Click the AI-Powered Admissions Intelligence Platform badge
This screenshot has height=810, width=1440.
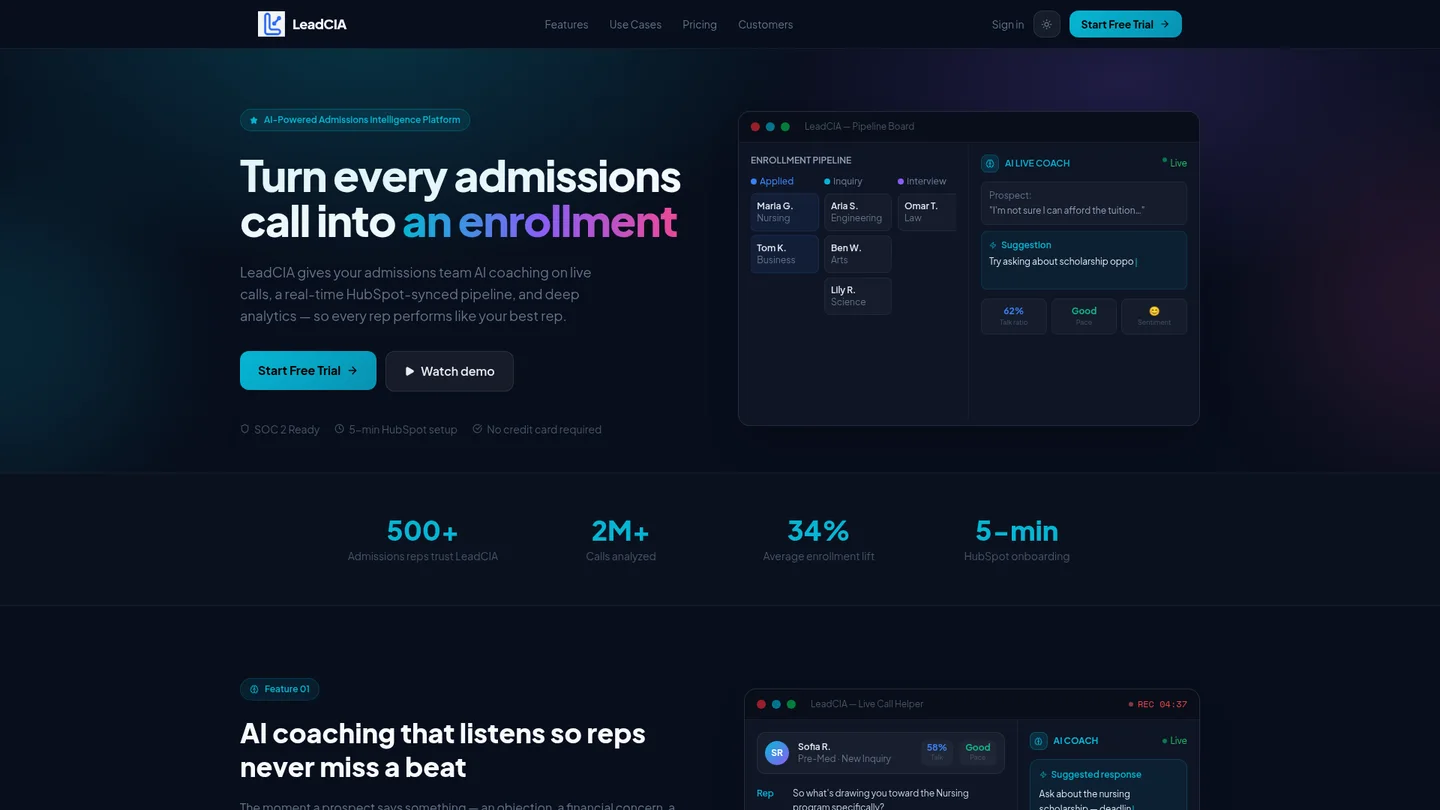pos(355,120)
